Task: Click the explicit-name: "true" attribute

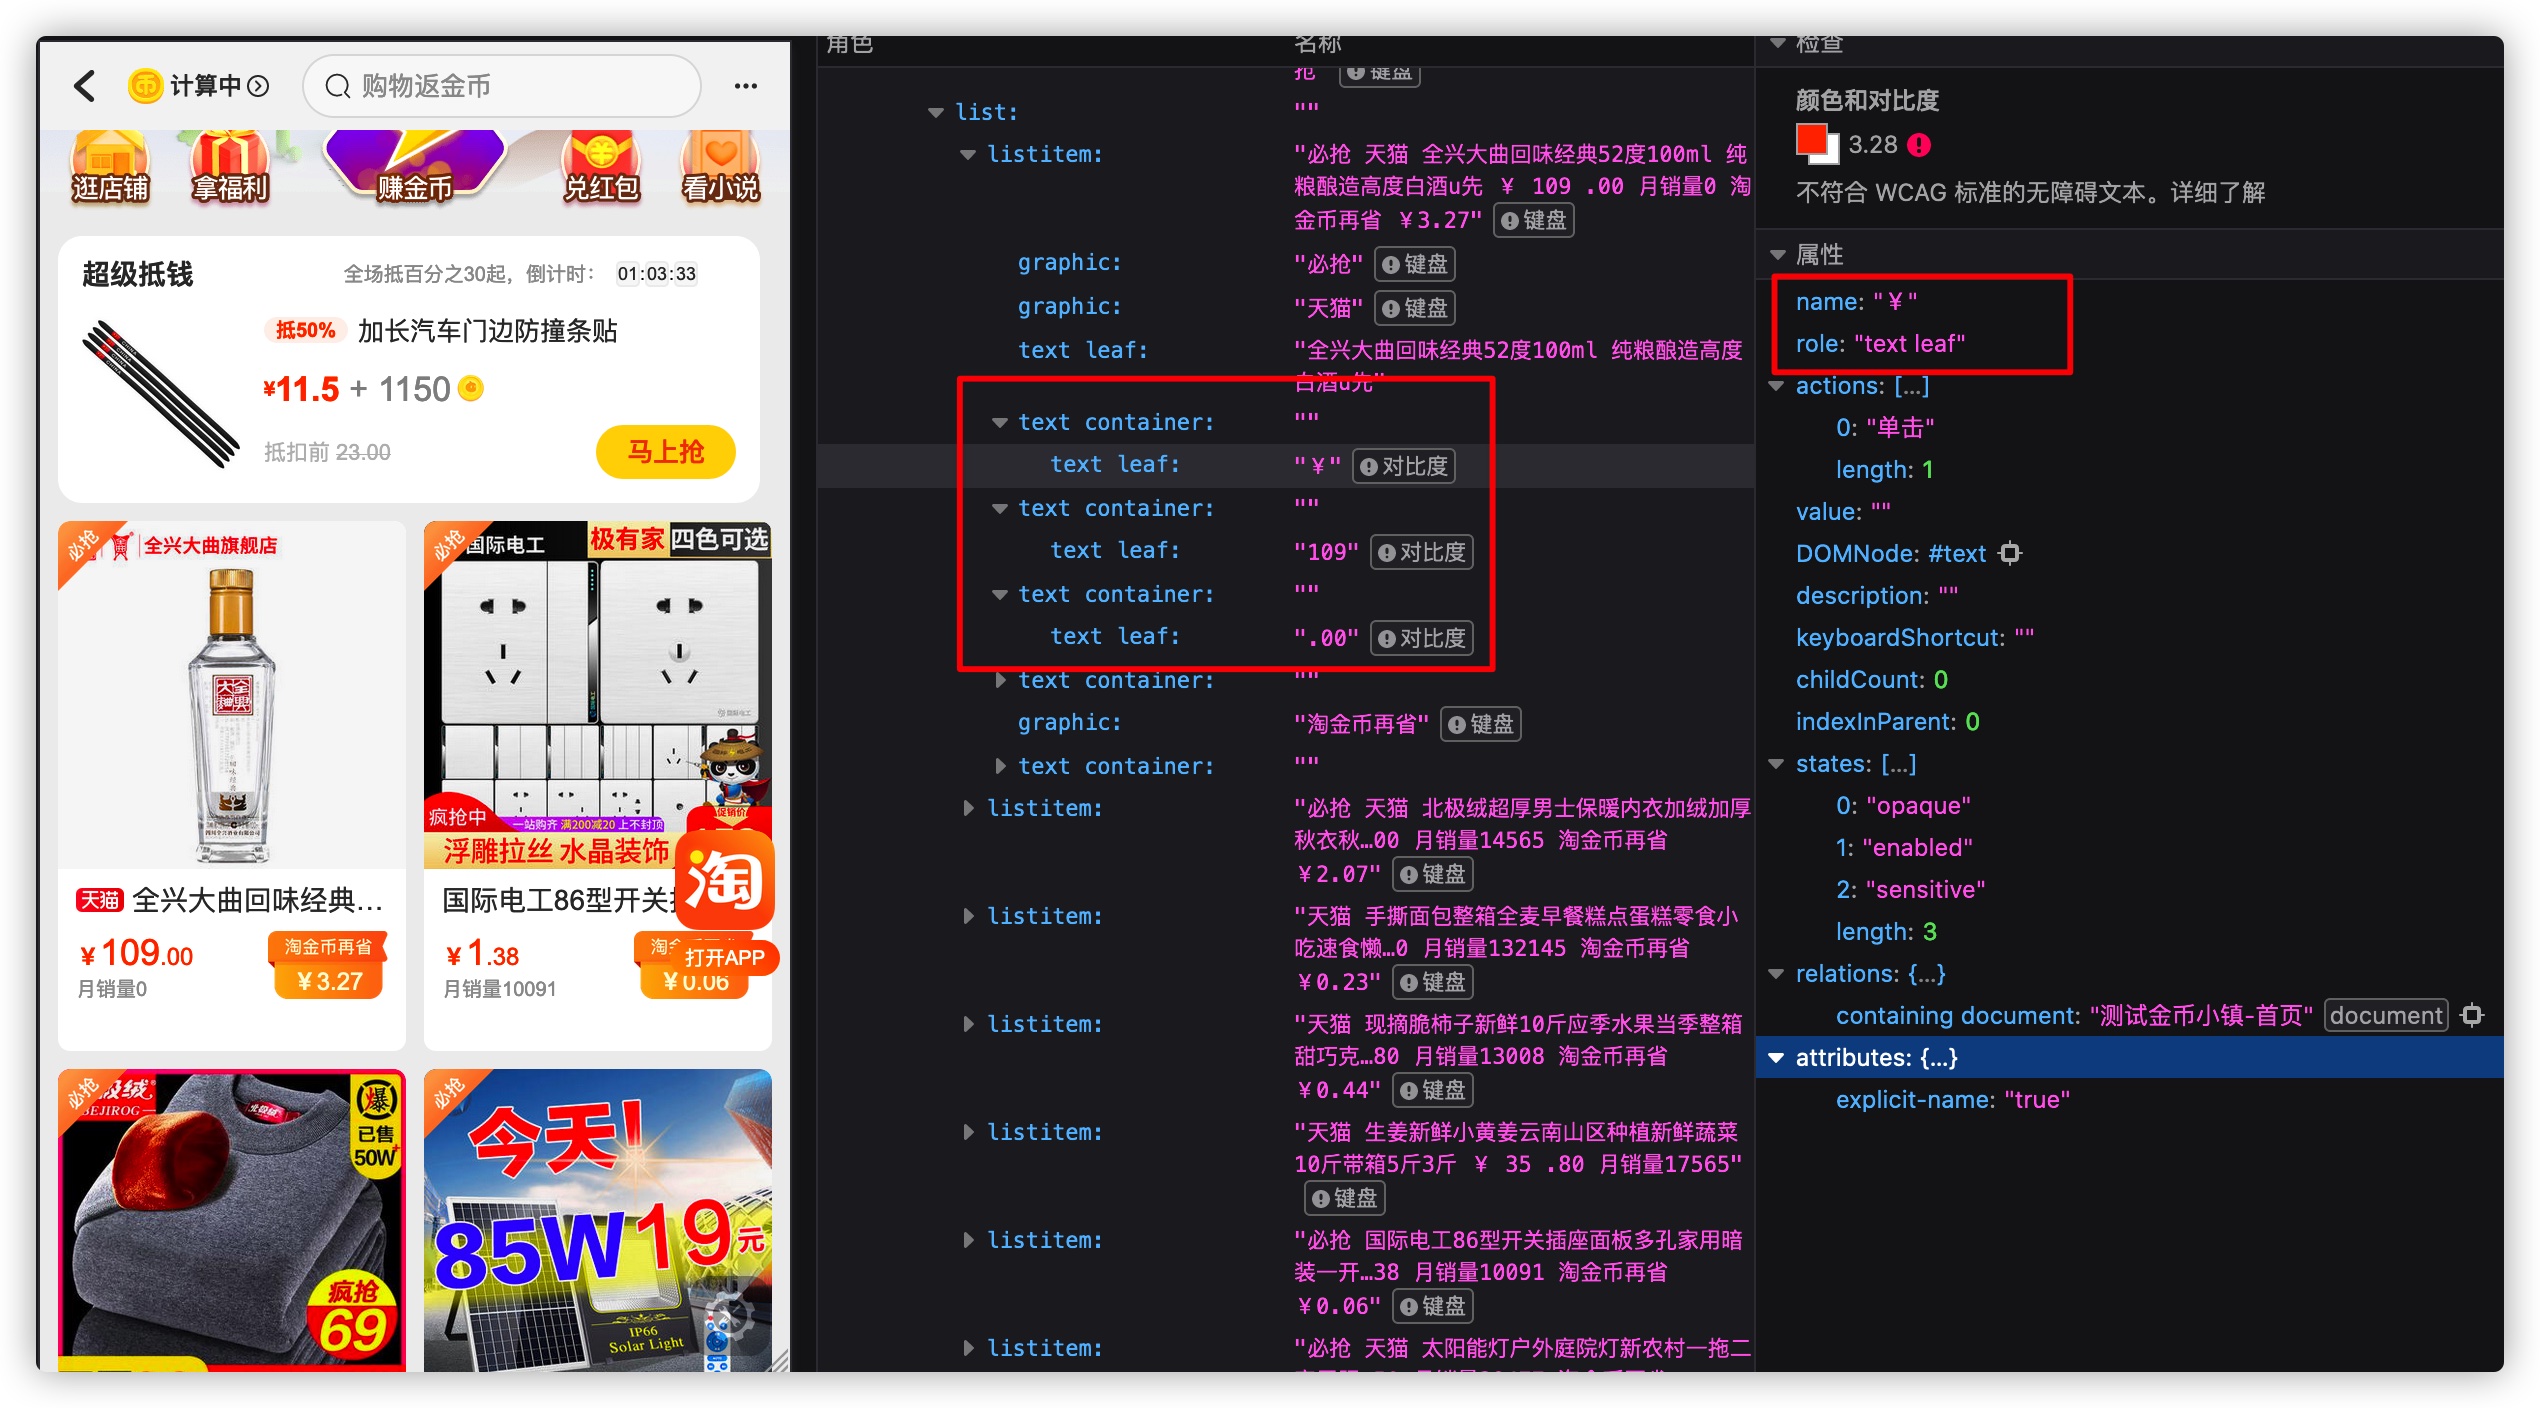Action: (1952, 1100)
